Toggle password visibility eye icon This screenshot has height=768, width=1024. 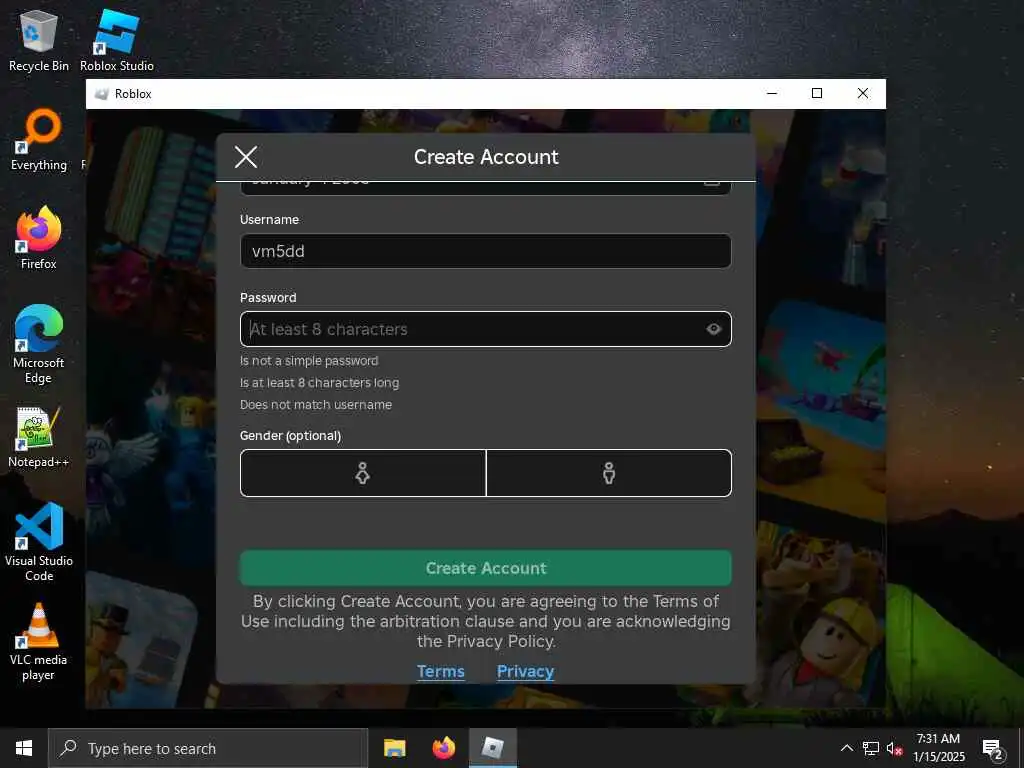click(714, 329)
